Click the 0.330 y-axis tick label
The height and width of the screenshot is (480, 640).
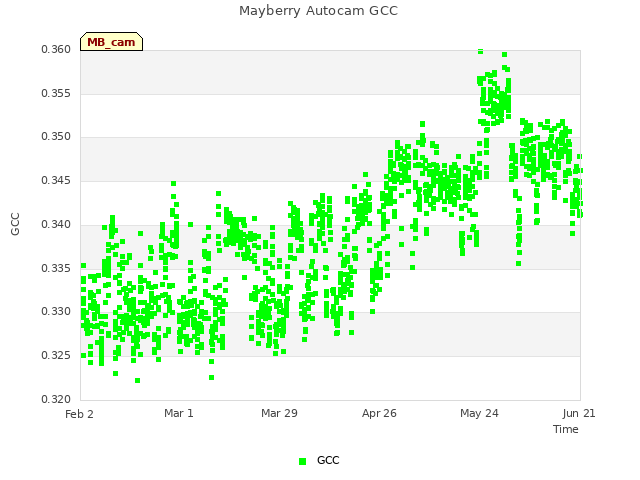click(56, 312)
